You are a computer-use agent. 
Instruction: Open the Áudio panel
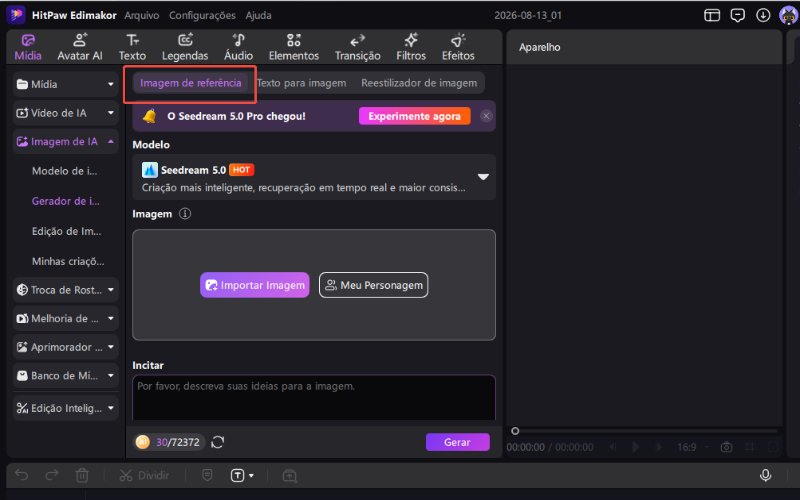(x=238, y=47)
